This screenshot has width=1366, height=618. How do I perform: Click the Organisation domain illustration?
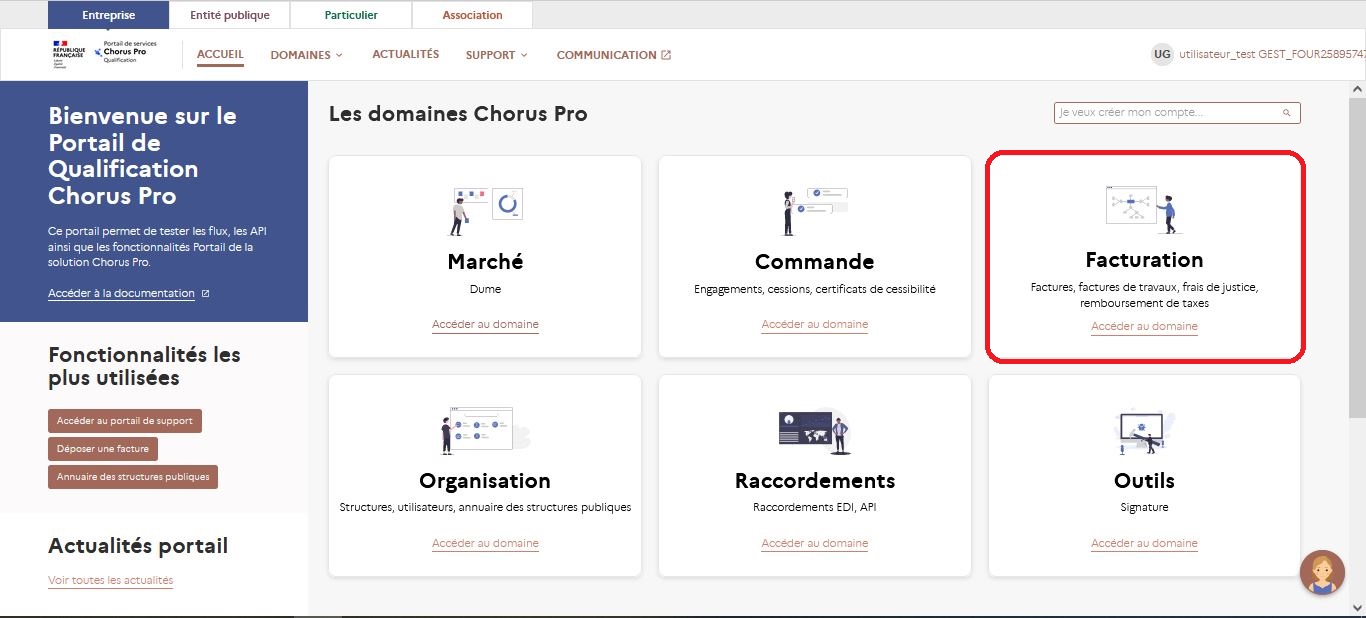pos(485,430)
